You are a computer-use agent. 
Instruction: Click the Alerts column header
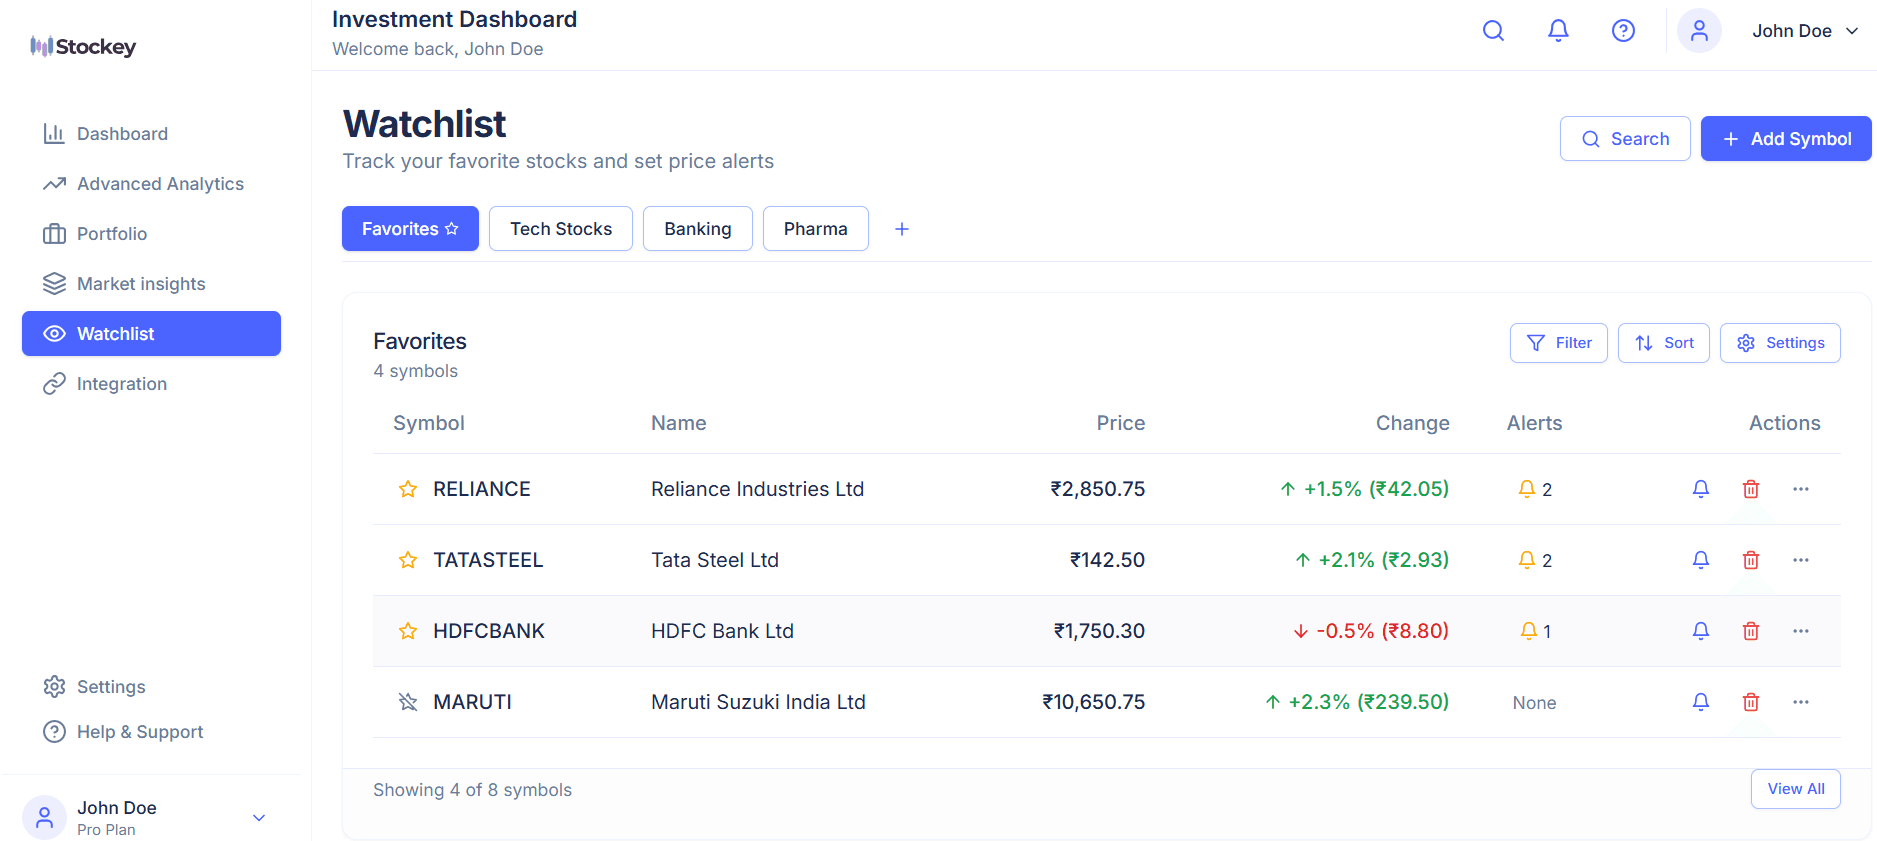point(1535,423)
